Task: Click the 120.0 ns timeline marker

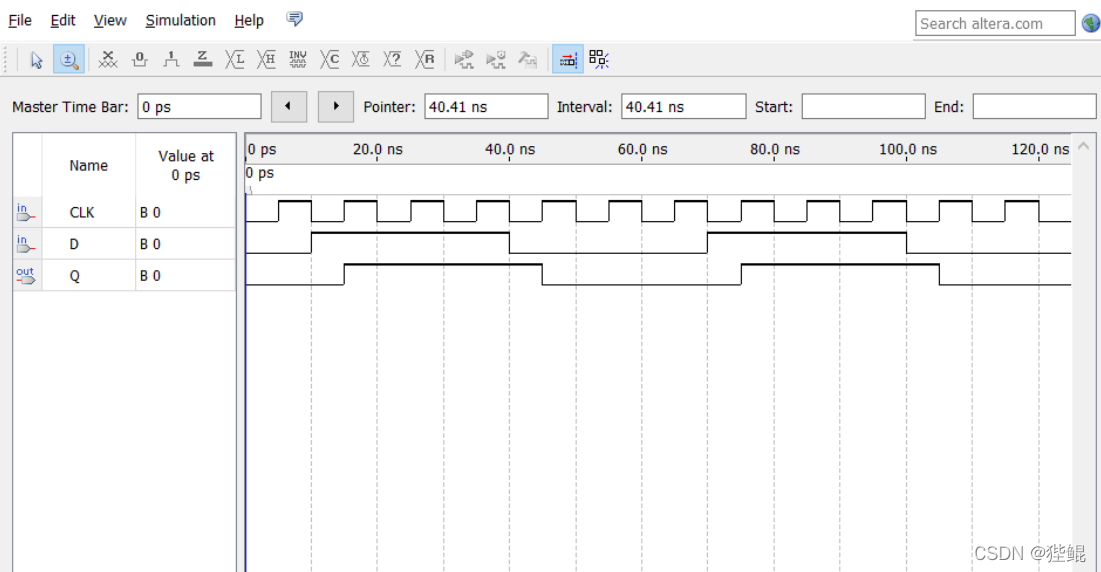Action: pos(1040,149)
